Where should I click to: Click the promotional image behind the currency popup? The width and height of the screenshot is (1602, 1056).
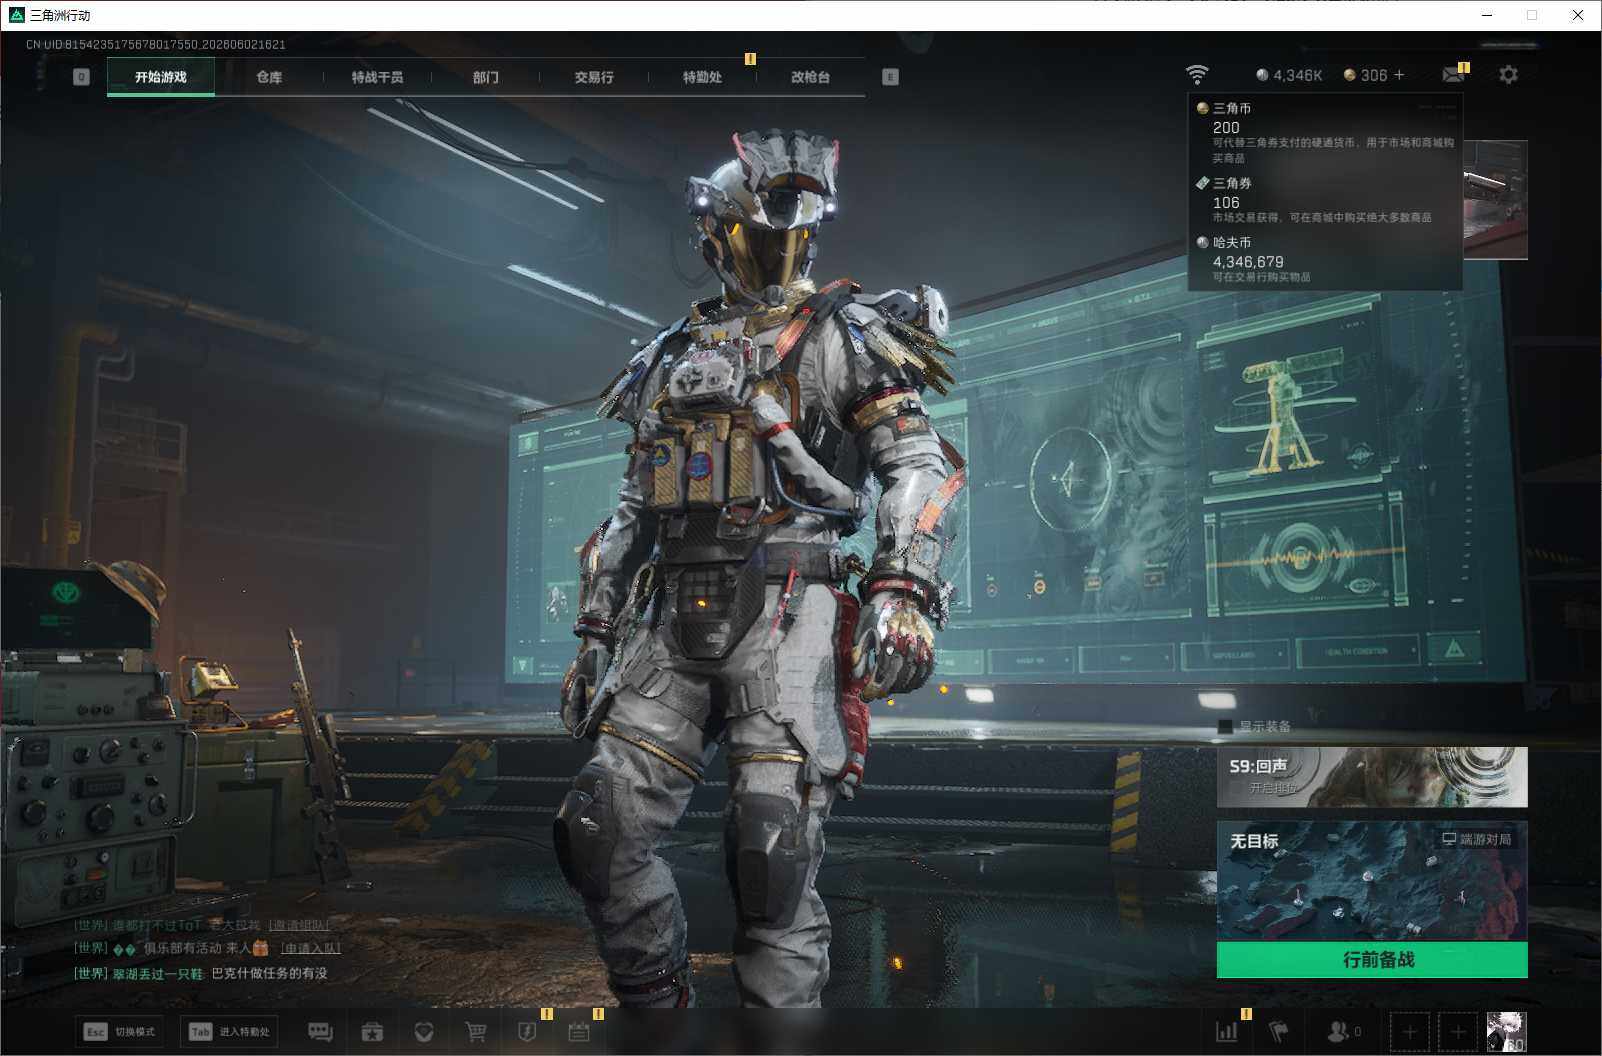click(x=1495, y=200)
